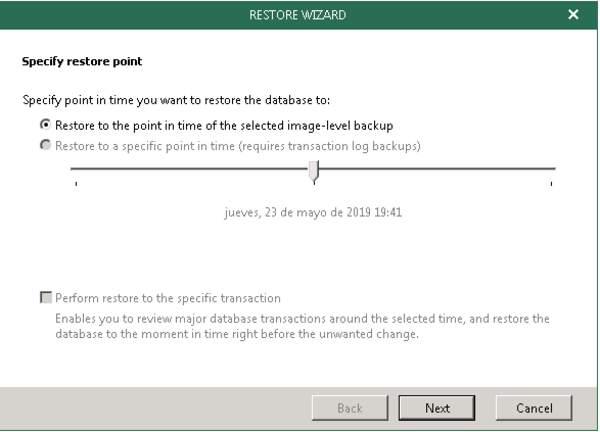This screenshot has height=432, width=600.
Task: Select the specific point in time radio button
Action: point(45,146)
